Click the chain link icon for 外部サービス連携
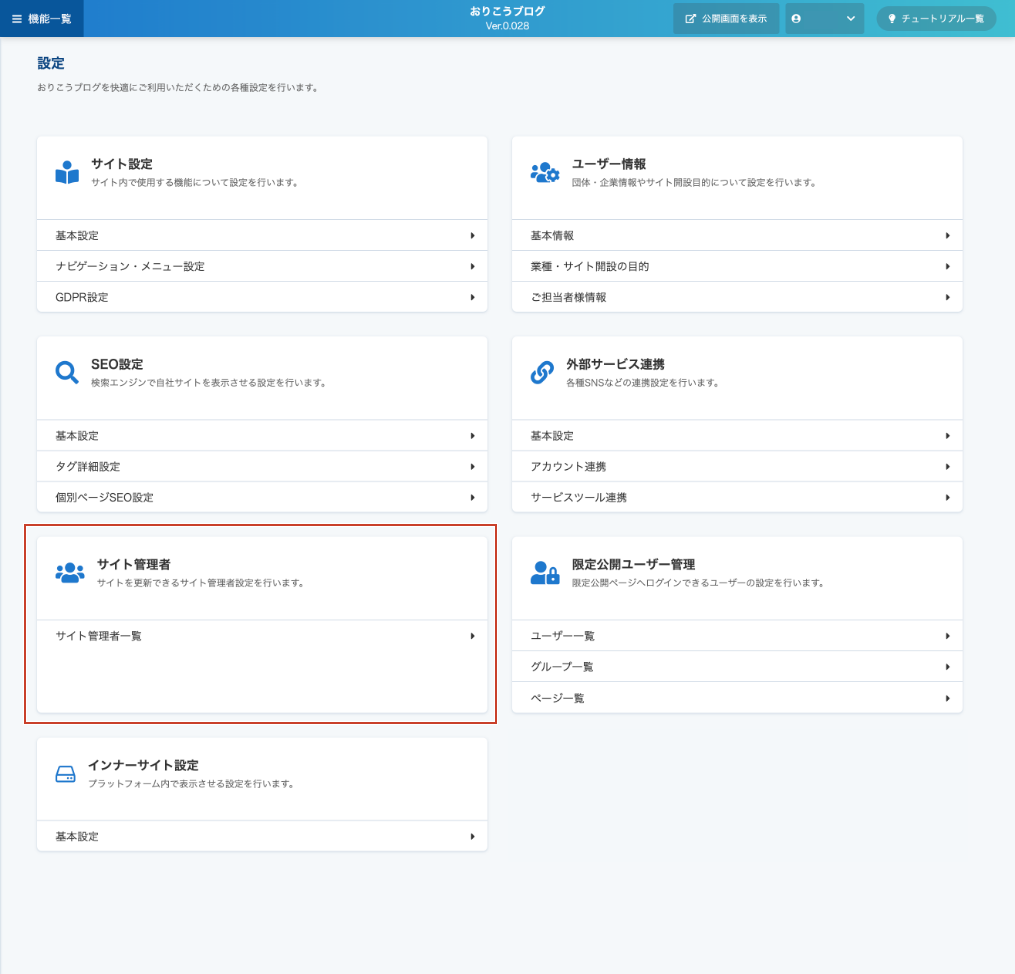Screen dimensions: 1015x974 pos(542,373)
